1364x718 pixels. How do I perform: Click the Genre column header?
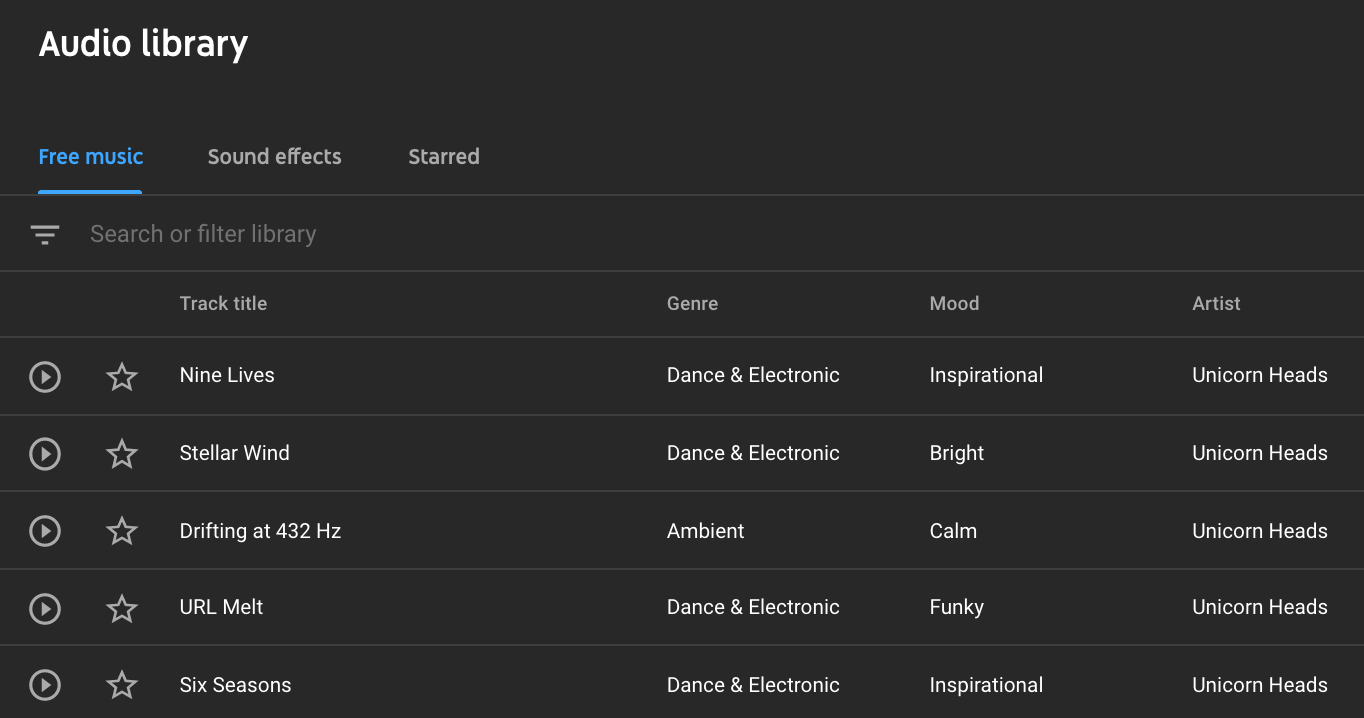click(692, 304)
